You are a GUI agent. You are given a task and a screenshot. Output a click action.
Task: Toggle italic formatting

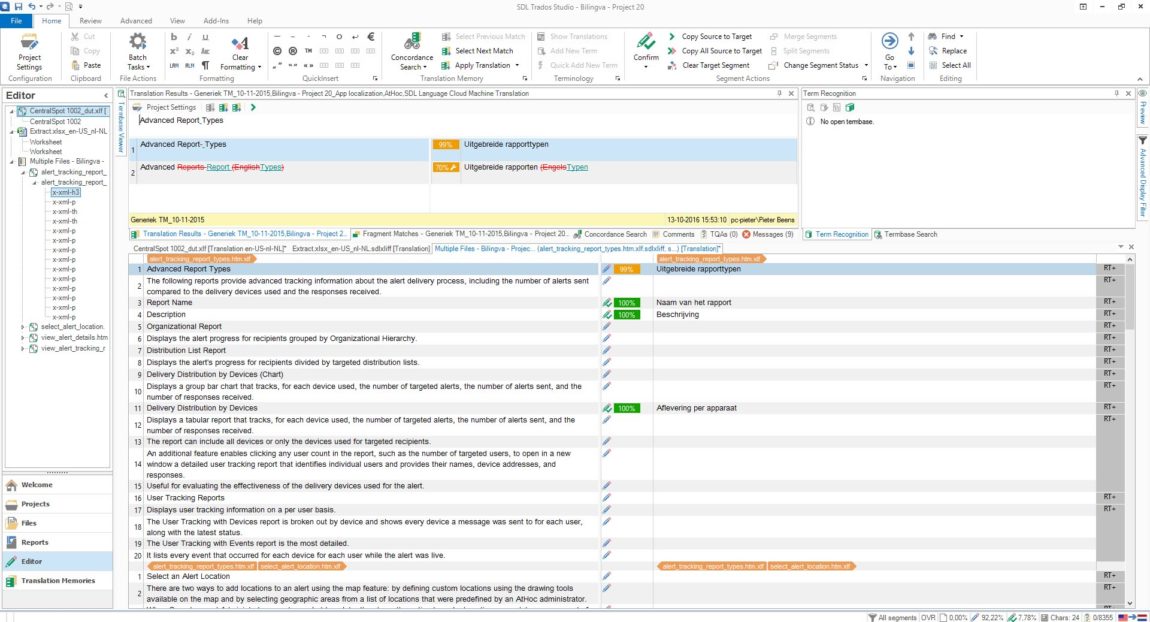(189, 37)
